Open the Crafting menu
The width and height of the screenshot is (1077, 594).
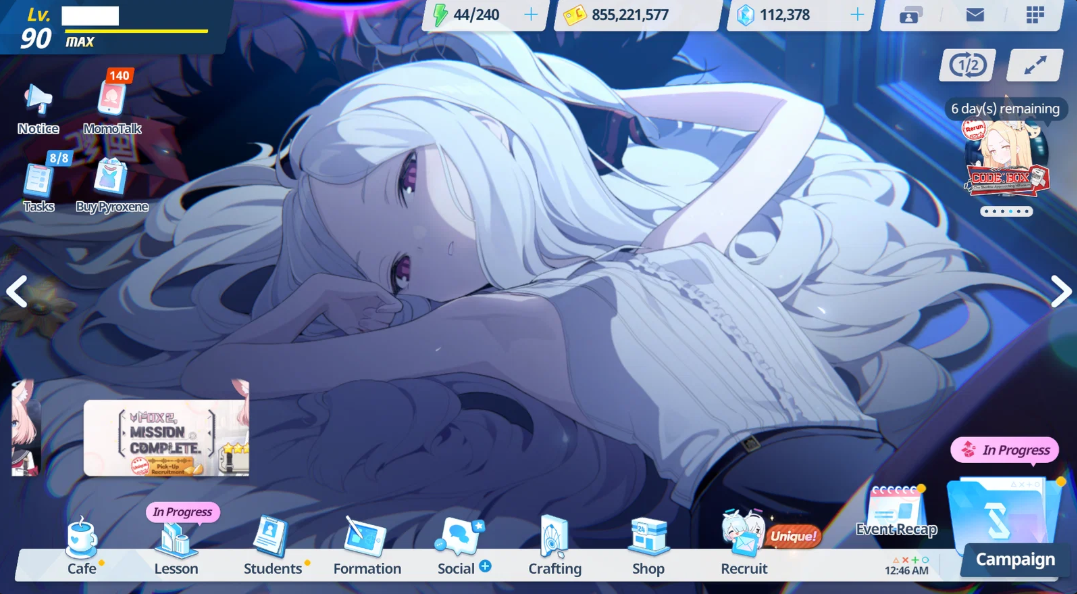[x=554, y=547]
